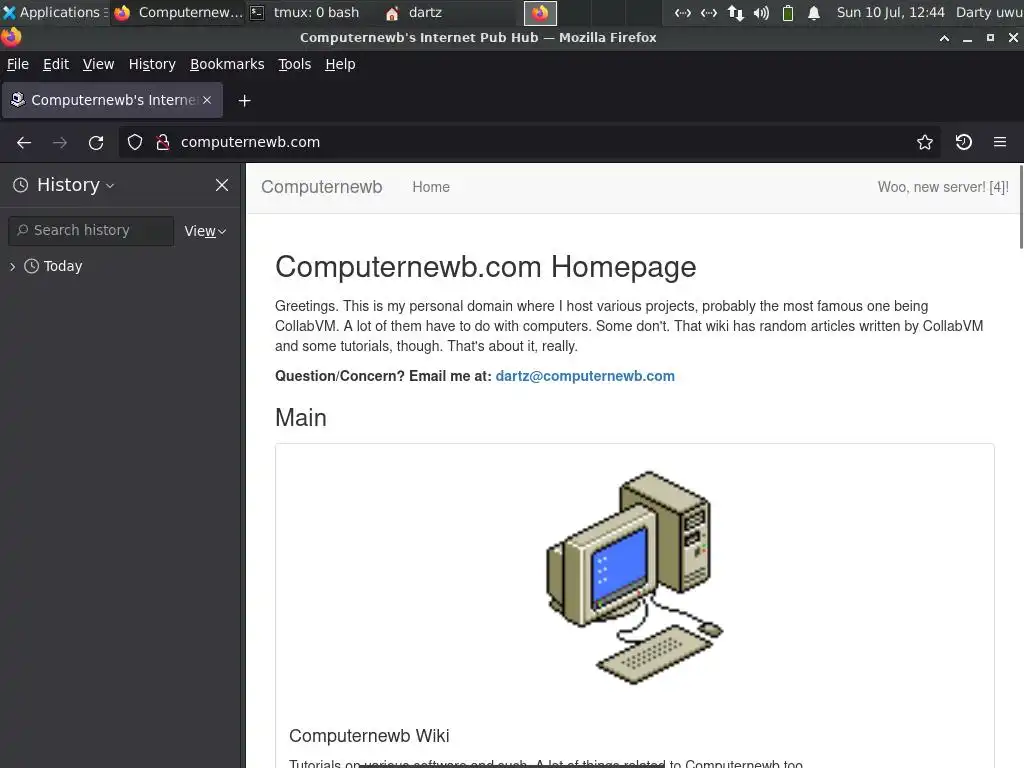Click the forward navigation arrow
Image resolution: width=1024 pixels, height=768 pixels.
click(x=59, y=142)
